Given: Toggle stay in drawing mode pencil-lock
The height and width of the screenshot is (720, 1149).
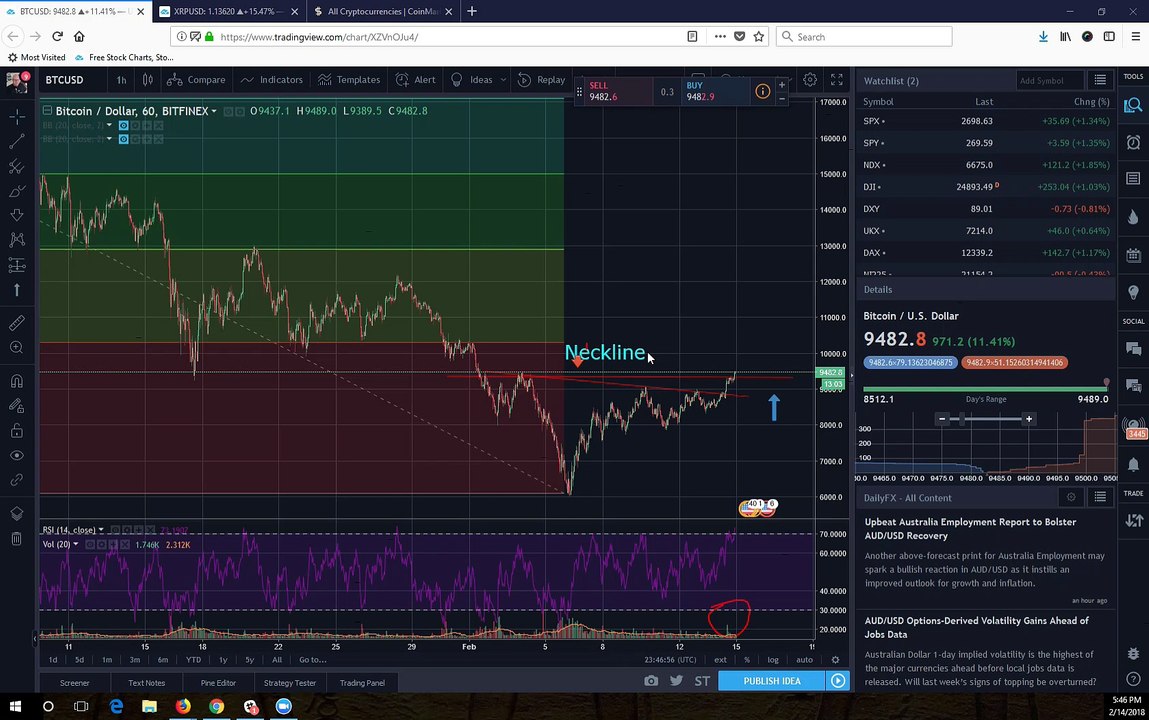Looking at the screenshot, I should (16, 405).
